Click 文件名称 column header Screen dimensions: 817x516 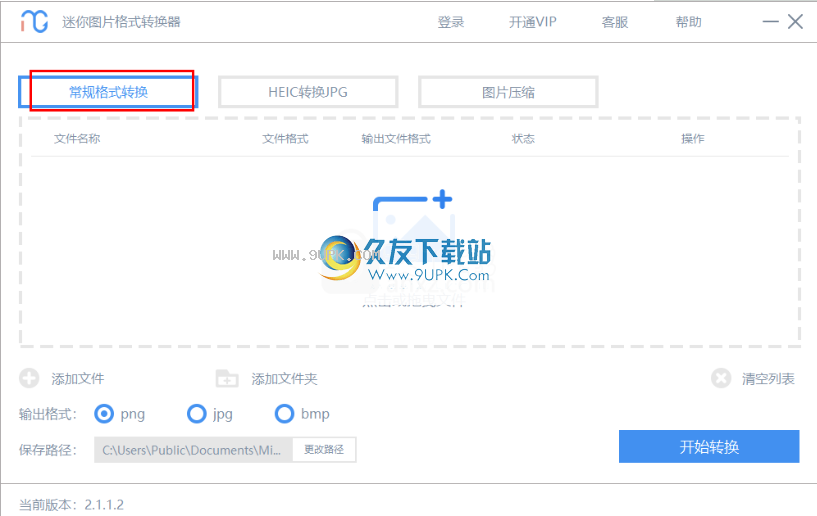tap(77, 139)
